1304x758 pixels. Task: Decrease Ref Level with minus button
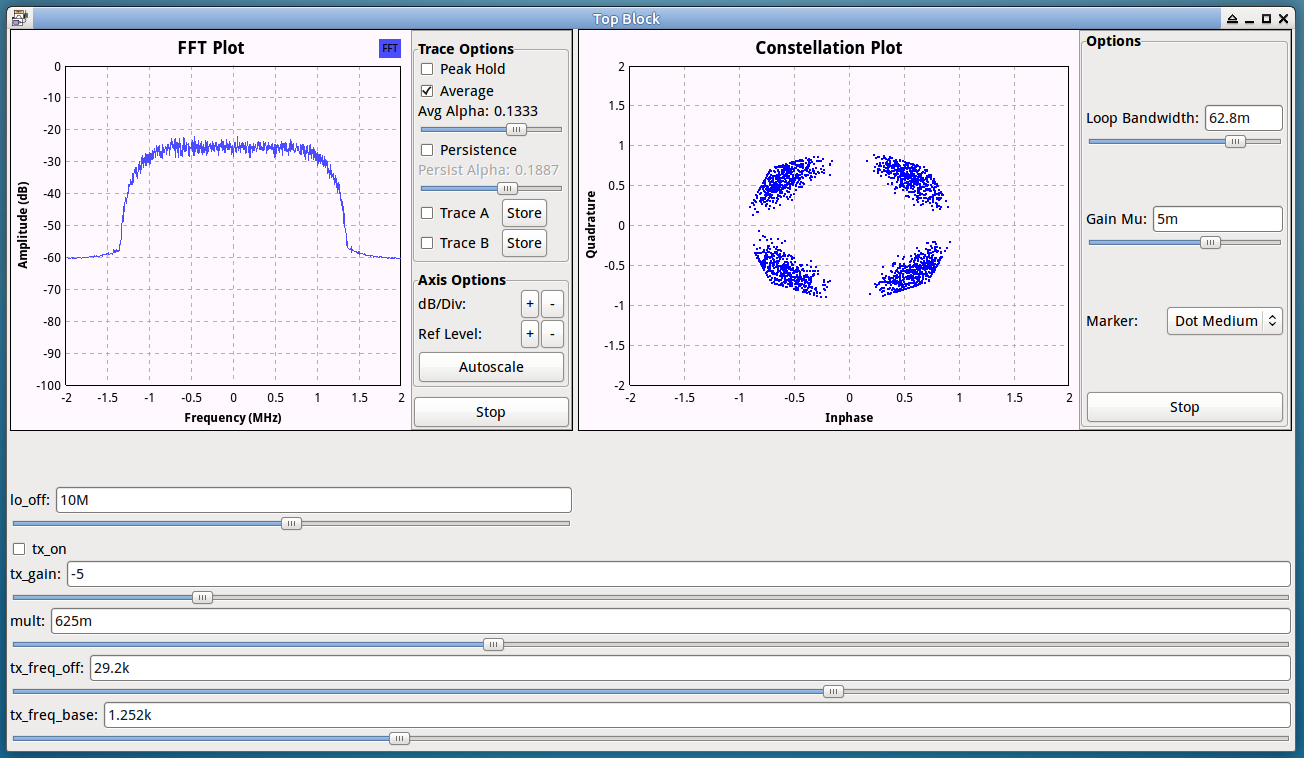(x=553, y=334)
